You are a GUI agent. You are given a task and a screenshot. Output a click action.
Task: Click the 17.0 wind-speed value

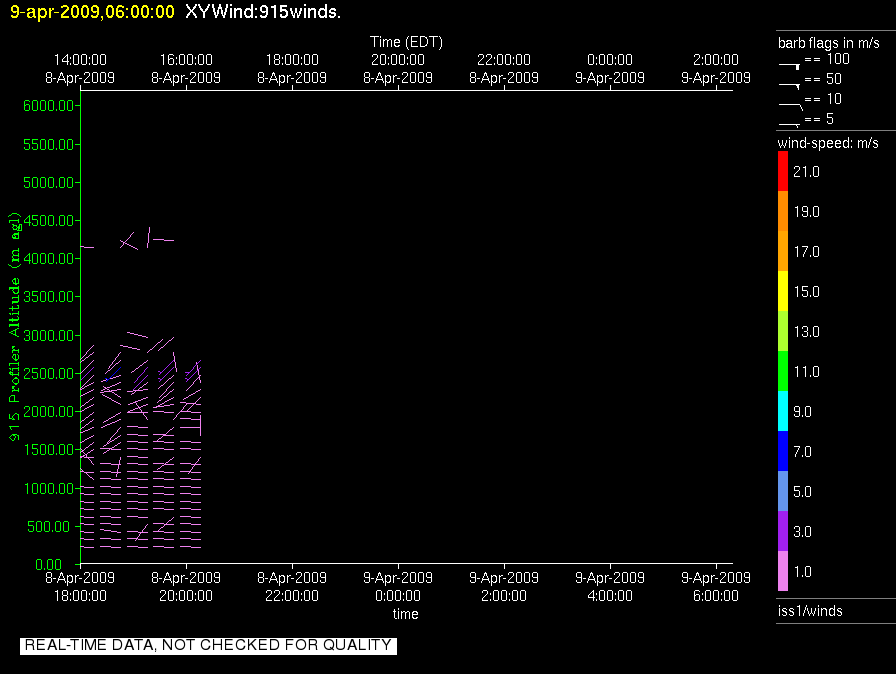[806, 252]
